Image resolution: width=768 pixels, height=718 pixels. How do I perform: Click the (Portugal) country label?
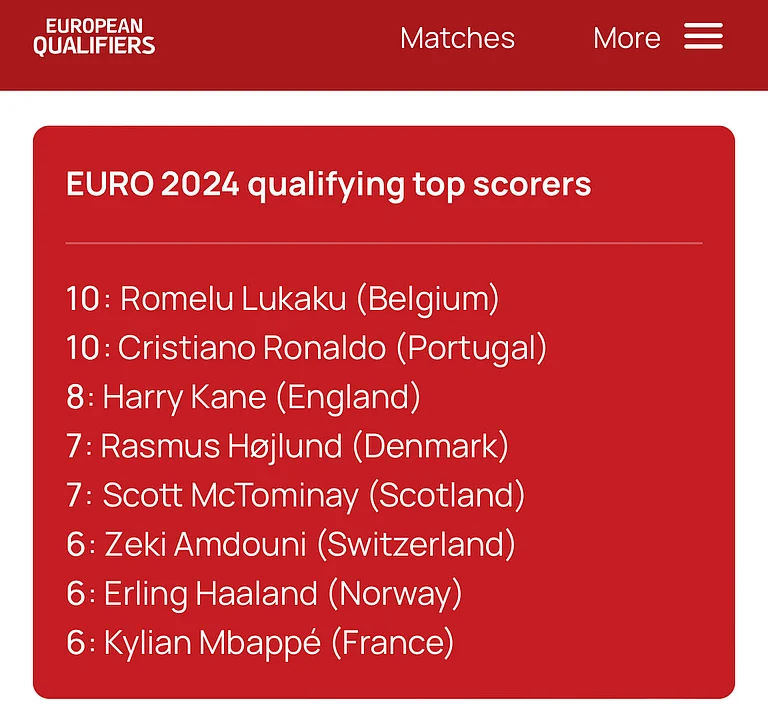[471, 348]
